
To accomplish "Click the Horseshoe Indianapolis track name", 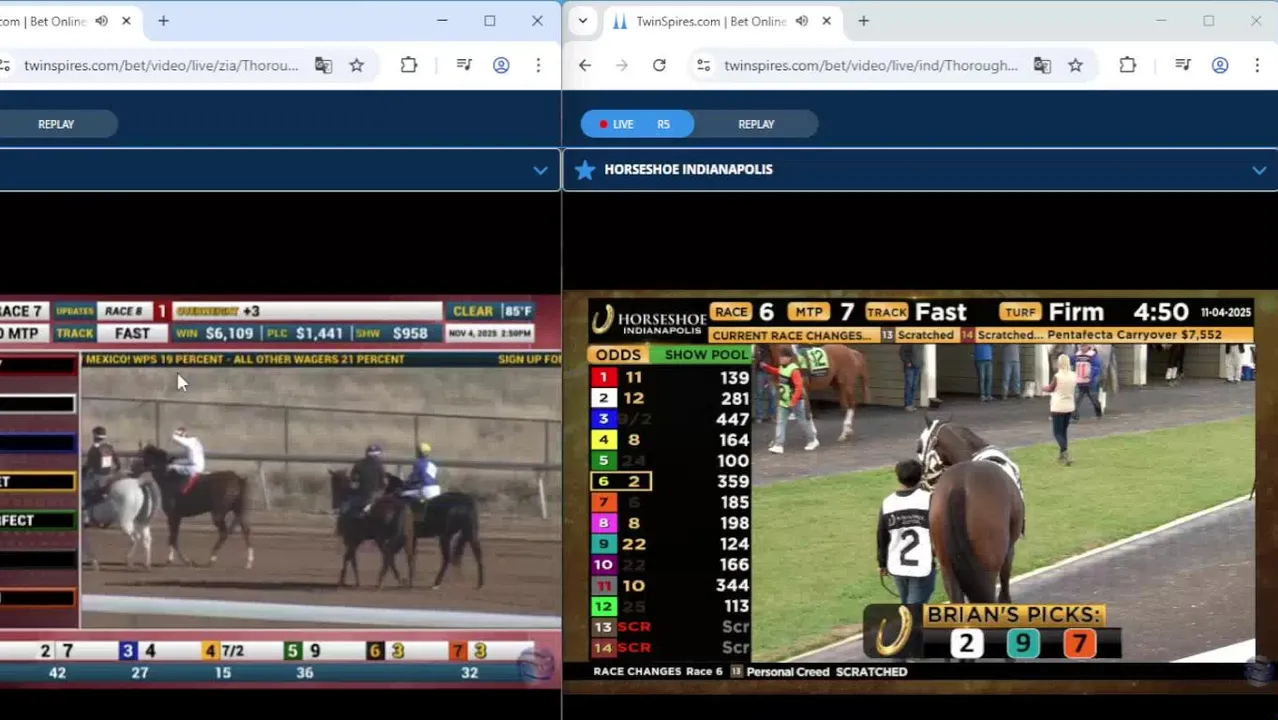I will 688,169.
